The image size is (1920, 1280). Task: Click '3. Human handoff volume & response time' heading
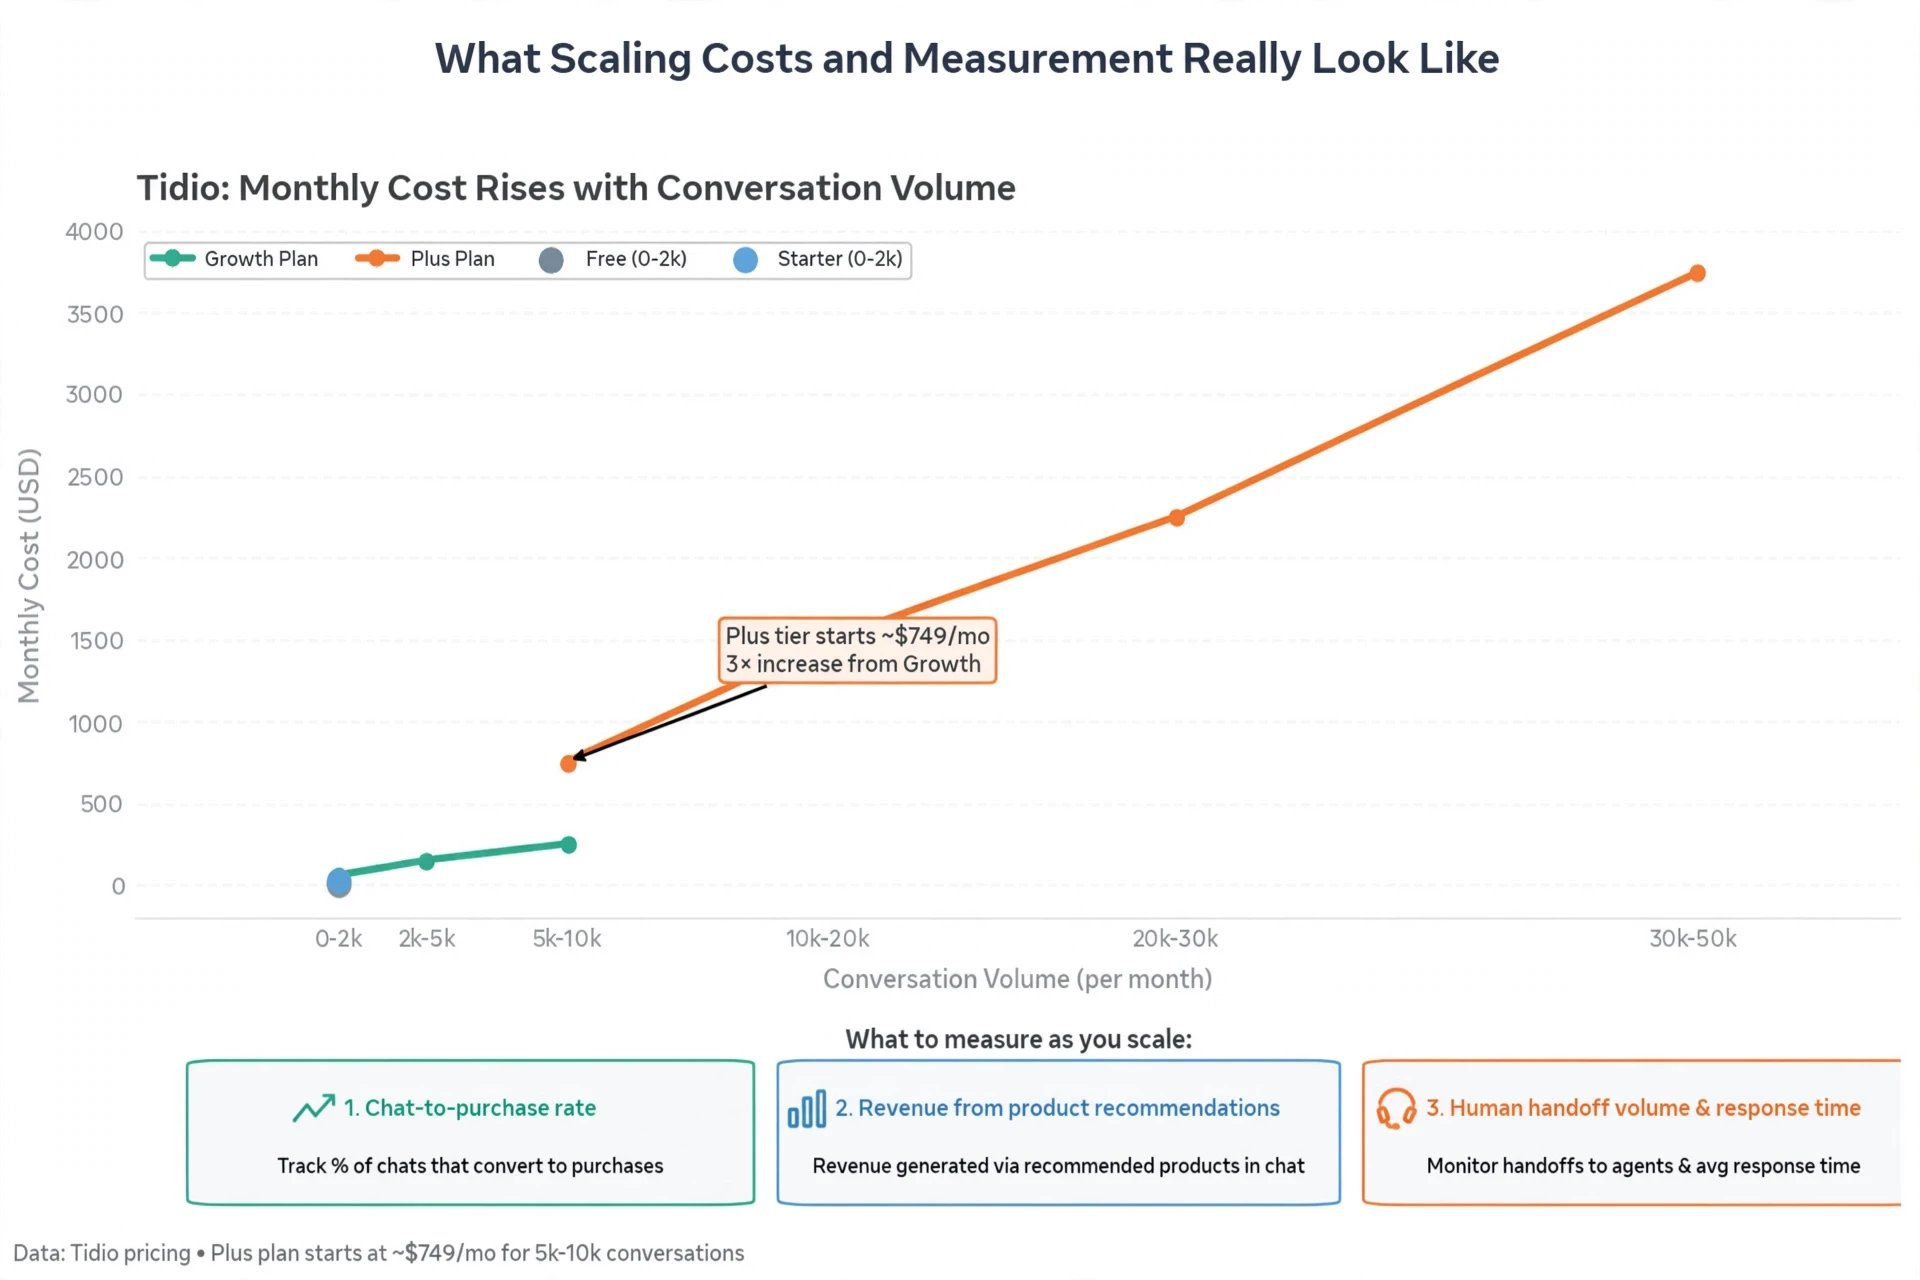tap(1643, 1108)
